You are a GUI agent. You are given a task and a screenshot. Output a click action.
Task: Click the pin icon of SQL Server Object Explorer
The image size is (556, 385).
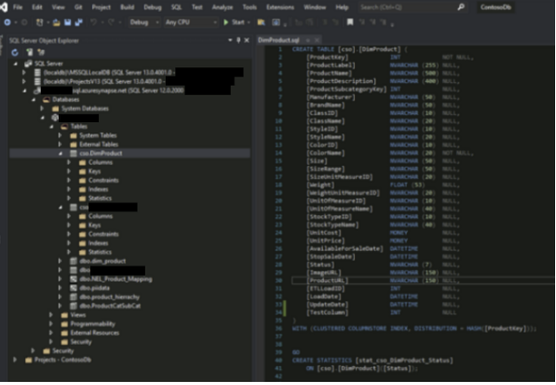tap(239, 40)
